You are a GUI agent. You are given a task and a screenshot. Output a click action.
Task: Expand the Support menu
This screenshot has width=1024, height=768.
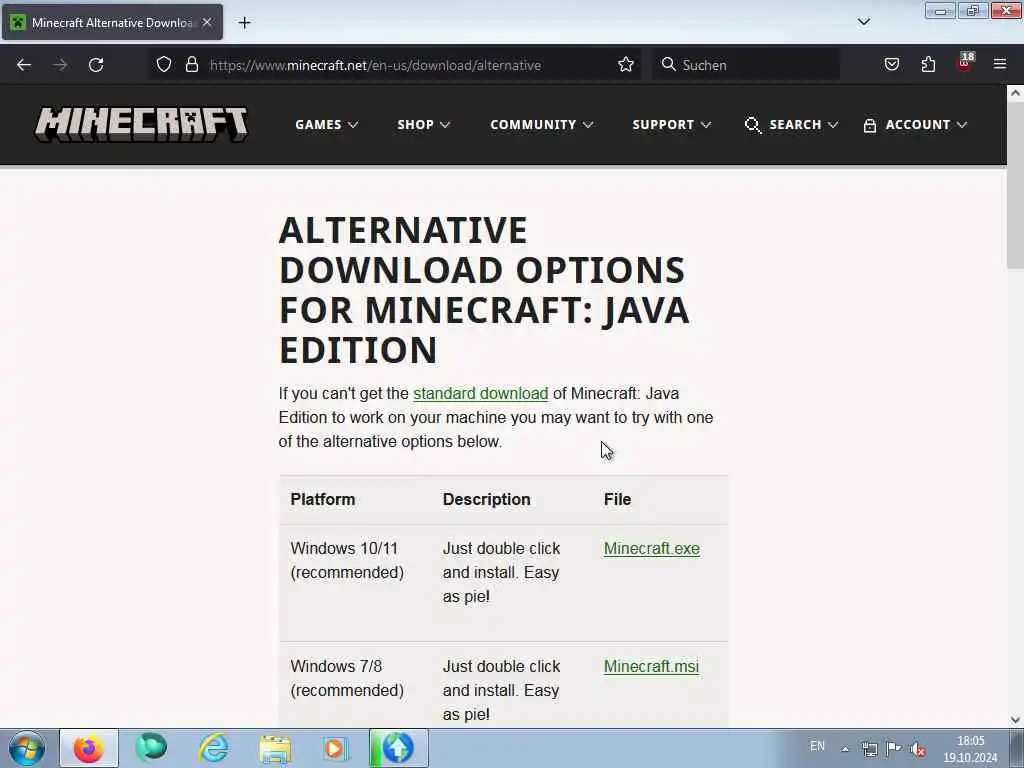tap(671, 125)
